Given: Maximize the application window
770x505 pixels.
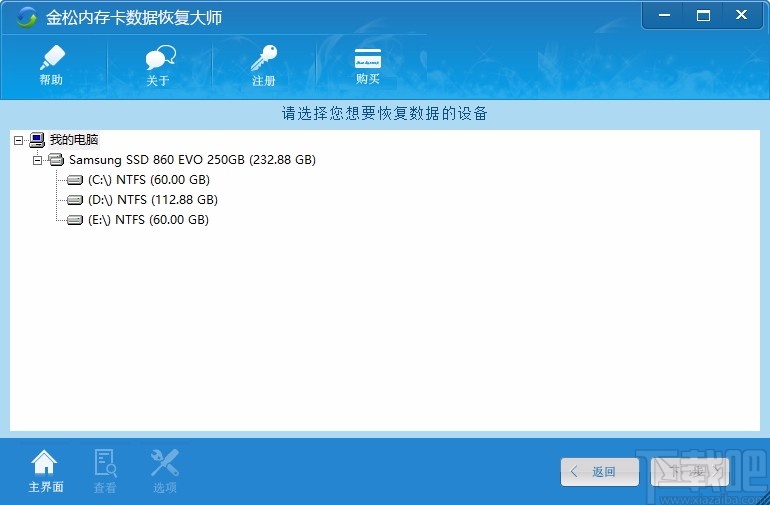Looking at the screenshot, I should [x=703, y=16].
